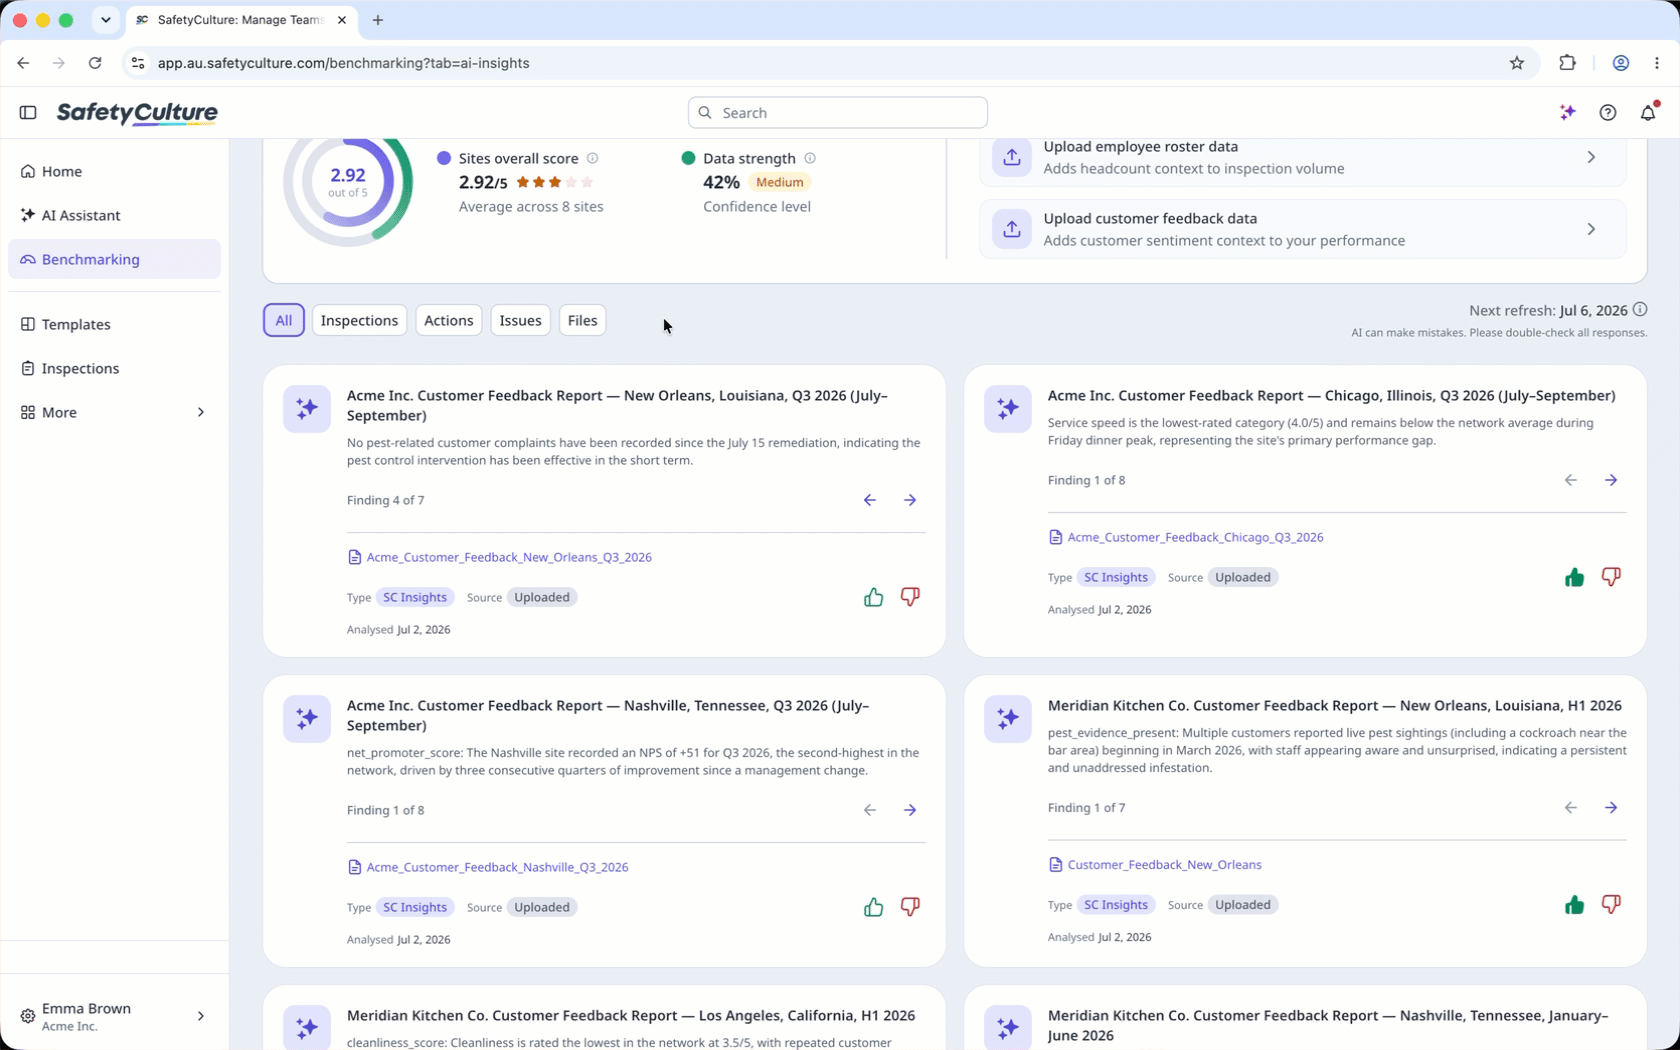The height and width of the screenshot is (1050, 1680).
Task: Open Acme_Customer_Feedback_Nashville_Q3_2026 file link
Action: pos(497,867)
